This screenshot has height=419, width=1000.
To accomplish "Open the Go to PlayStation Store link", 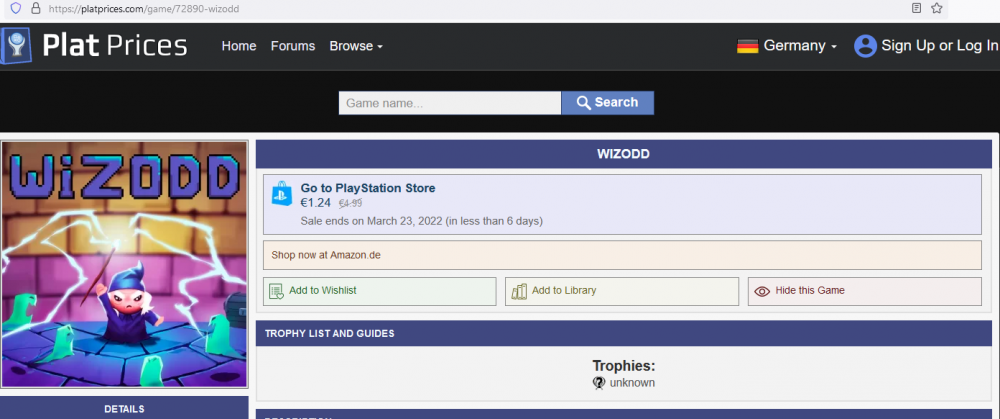I will point(368,188).
